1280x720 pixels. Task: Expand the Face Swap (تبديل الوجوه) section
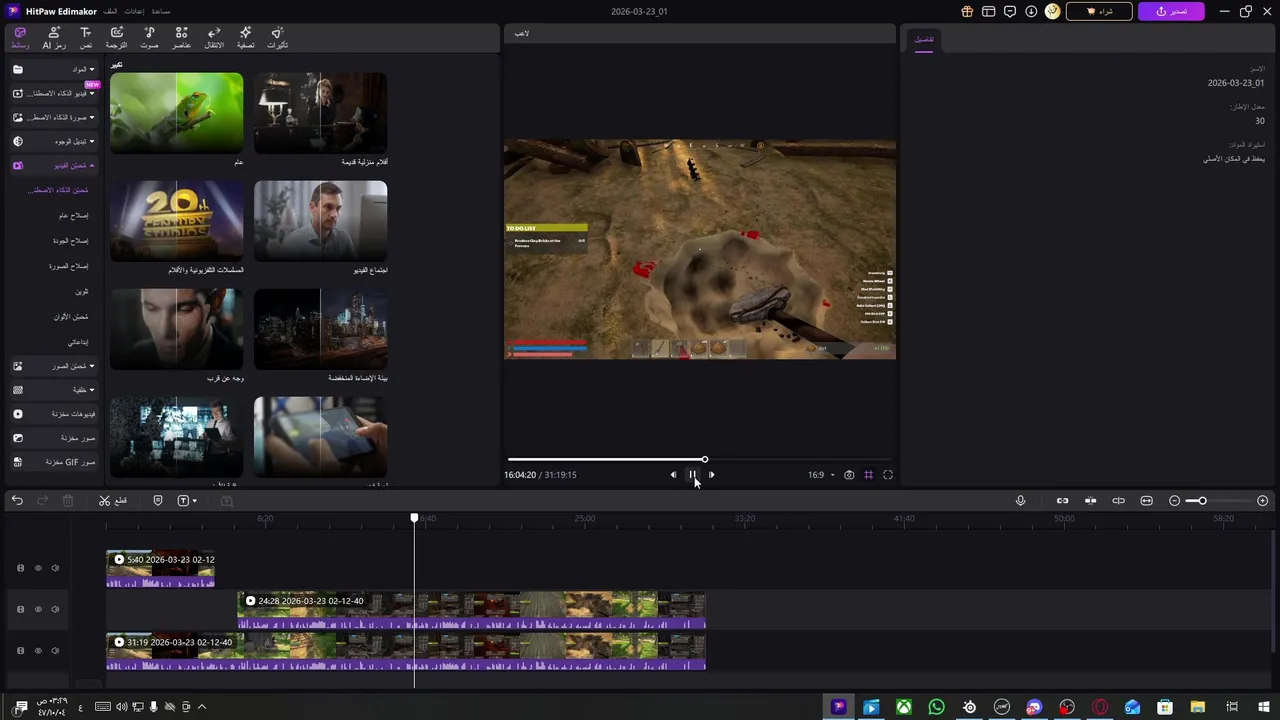53,141
